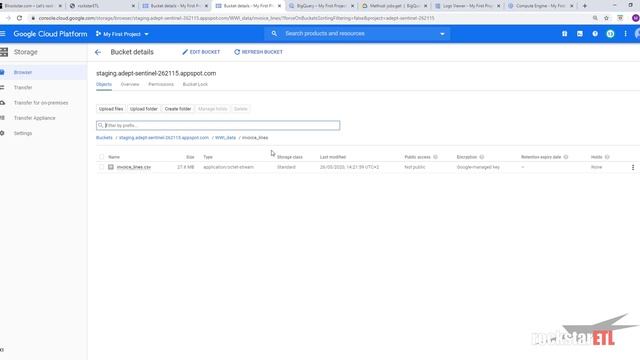
Task: Switch to the Permissions tab
Action: click(161, 84)
